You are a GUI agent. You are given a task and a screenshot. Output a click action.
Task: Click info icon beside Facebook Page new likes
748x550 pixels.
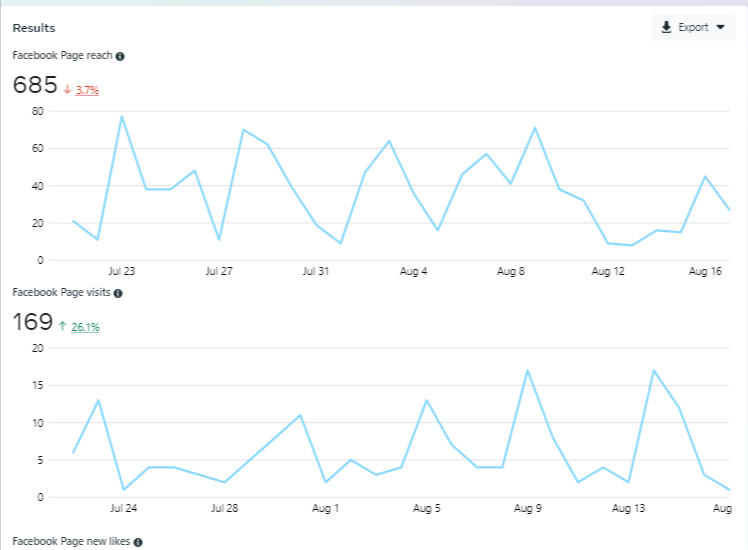point(138,542)
